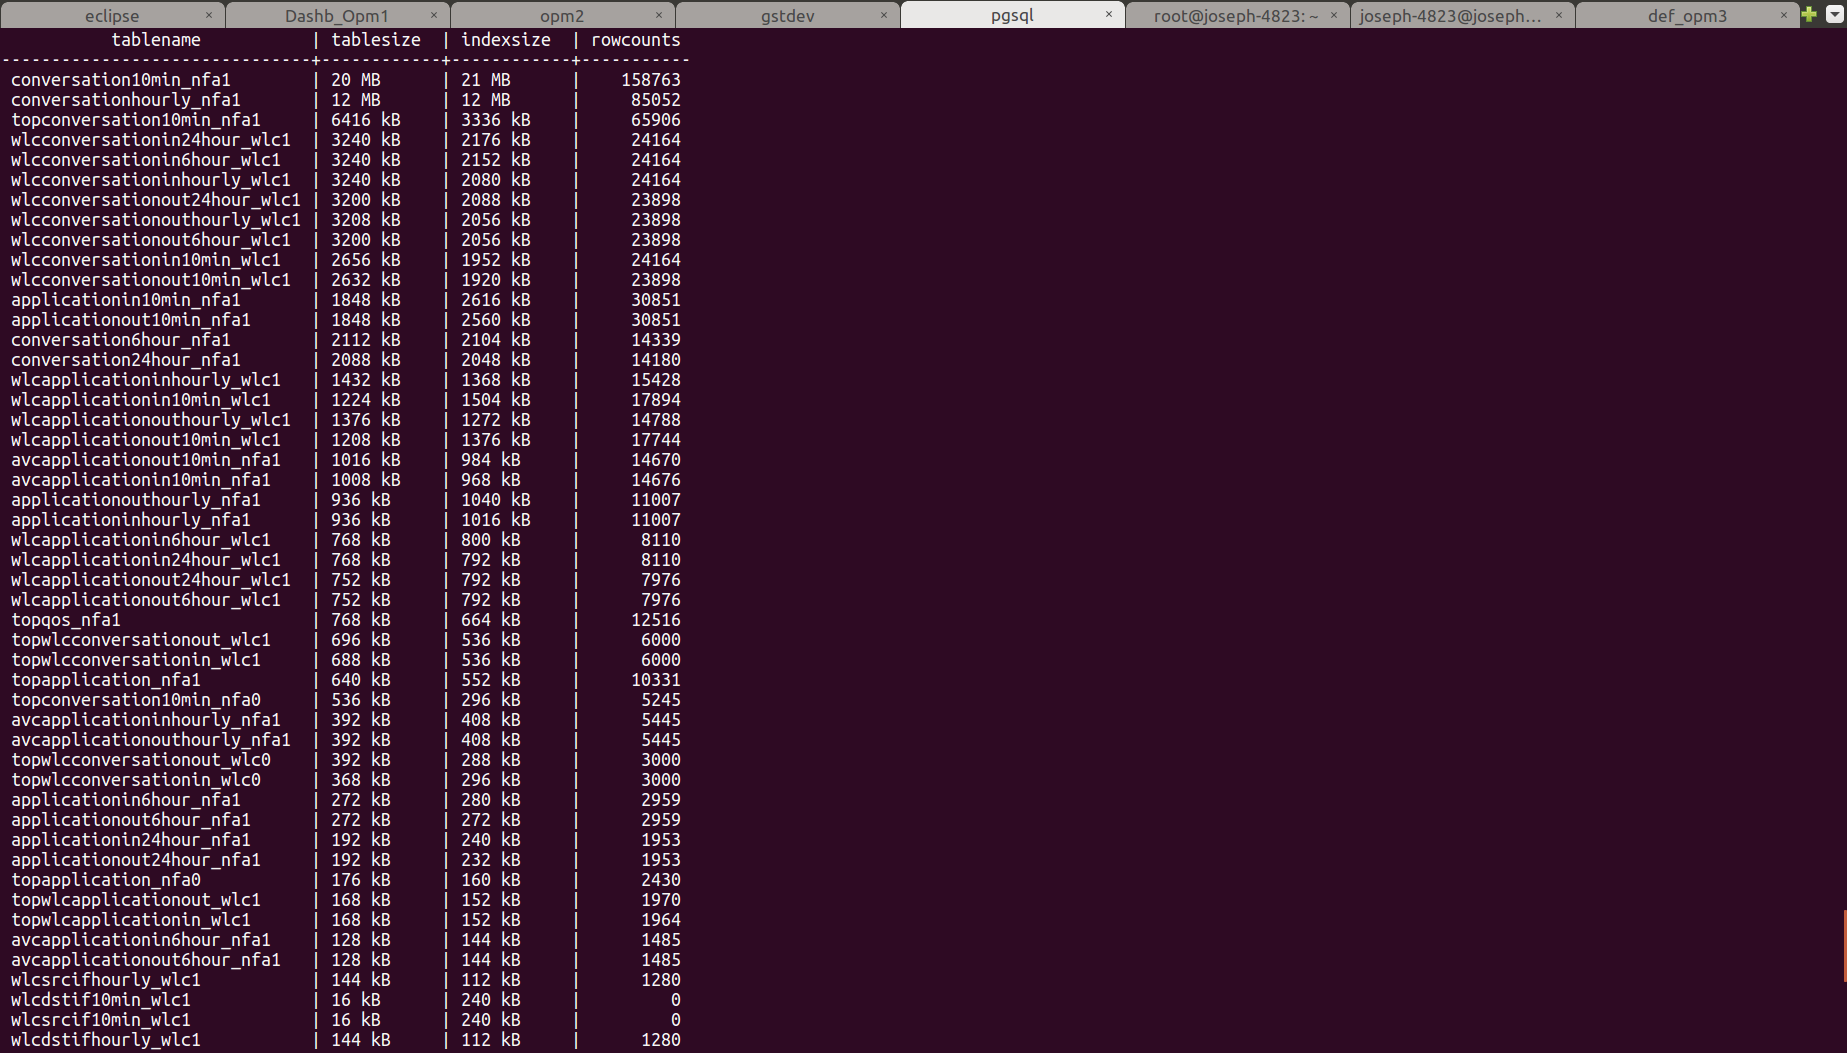This screenshot has width=1847, height=1053.
Task: Click wlcconversationin6hour_wlc1 row name
Action: (x=146, y=160)
